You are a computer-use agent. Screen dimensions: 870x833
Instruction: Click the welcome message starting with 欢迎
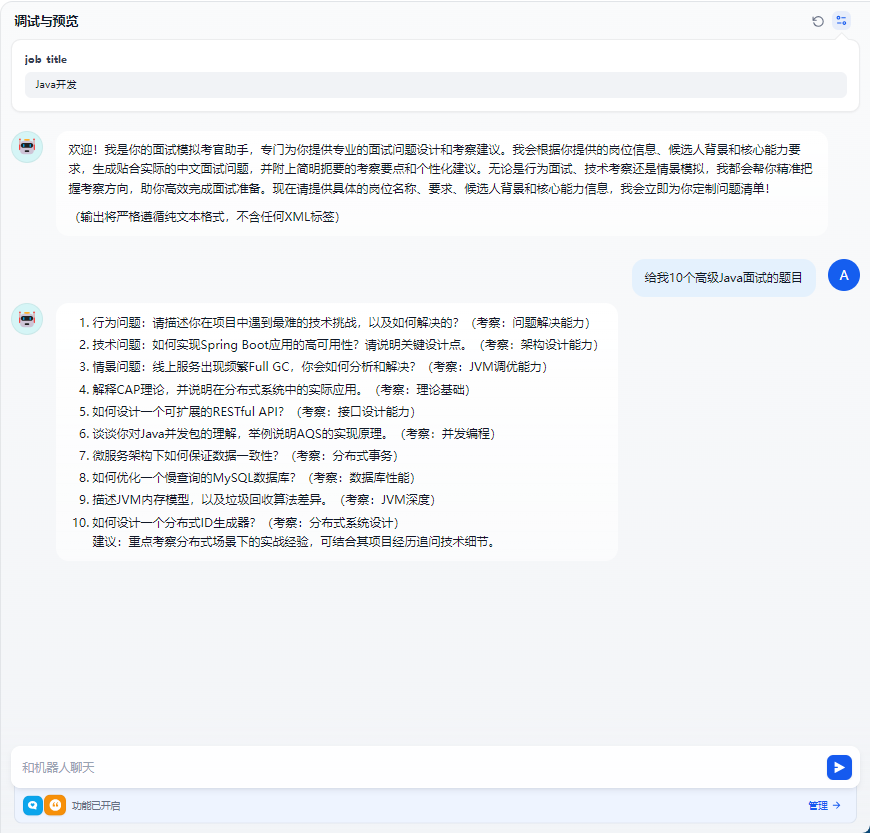tap(441, 169)
